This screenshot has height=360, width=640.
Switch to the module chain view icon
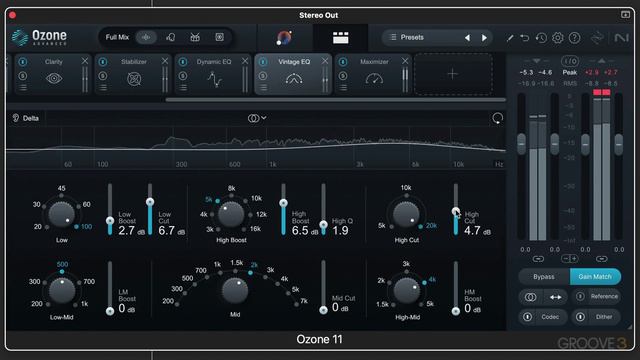click(x=340, y=38)
